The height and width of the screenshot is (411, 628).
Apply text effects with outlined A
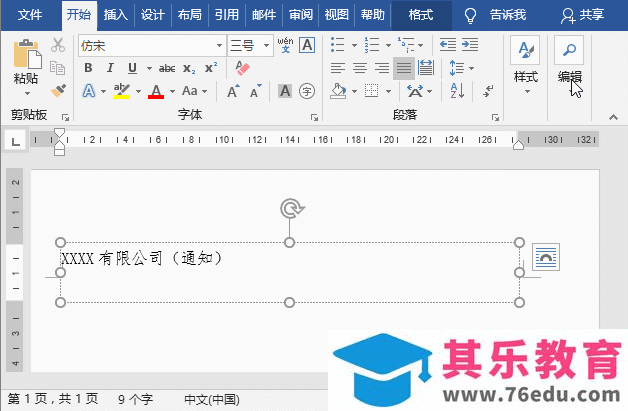tap(89, 91)
